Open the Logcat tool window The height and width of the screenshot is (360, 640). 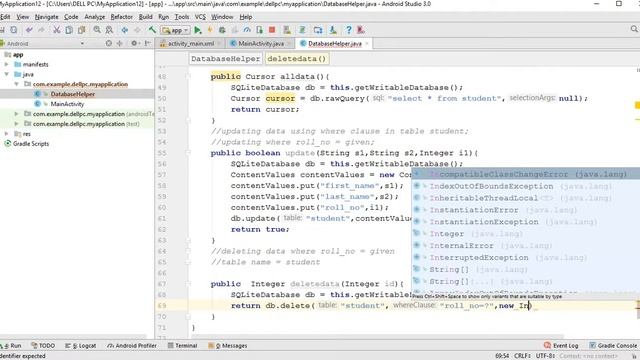pyautogui.click(x=81, y=345)
